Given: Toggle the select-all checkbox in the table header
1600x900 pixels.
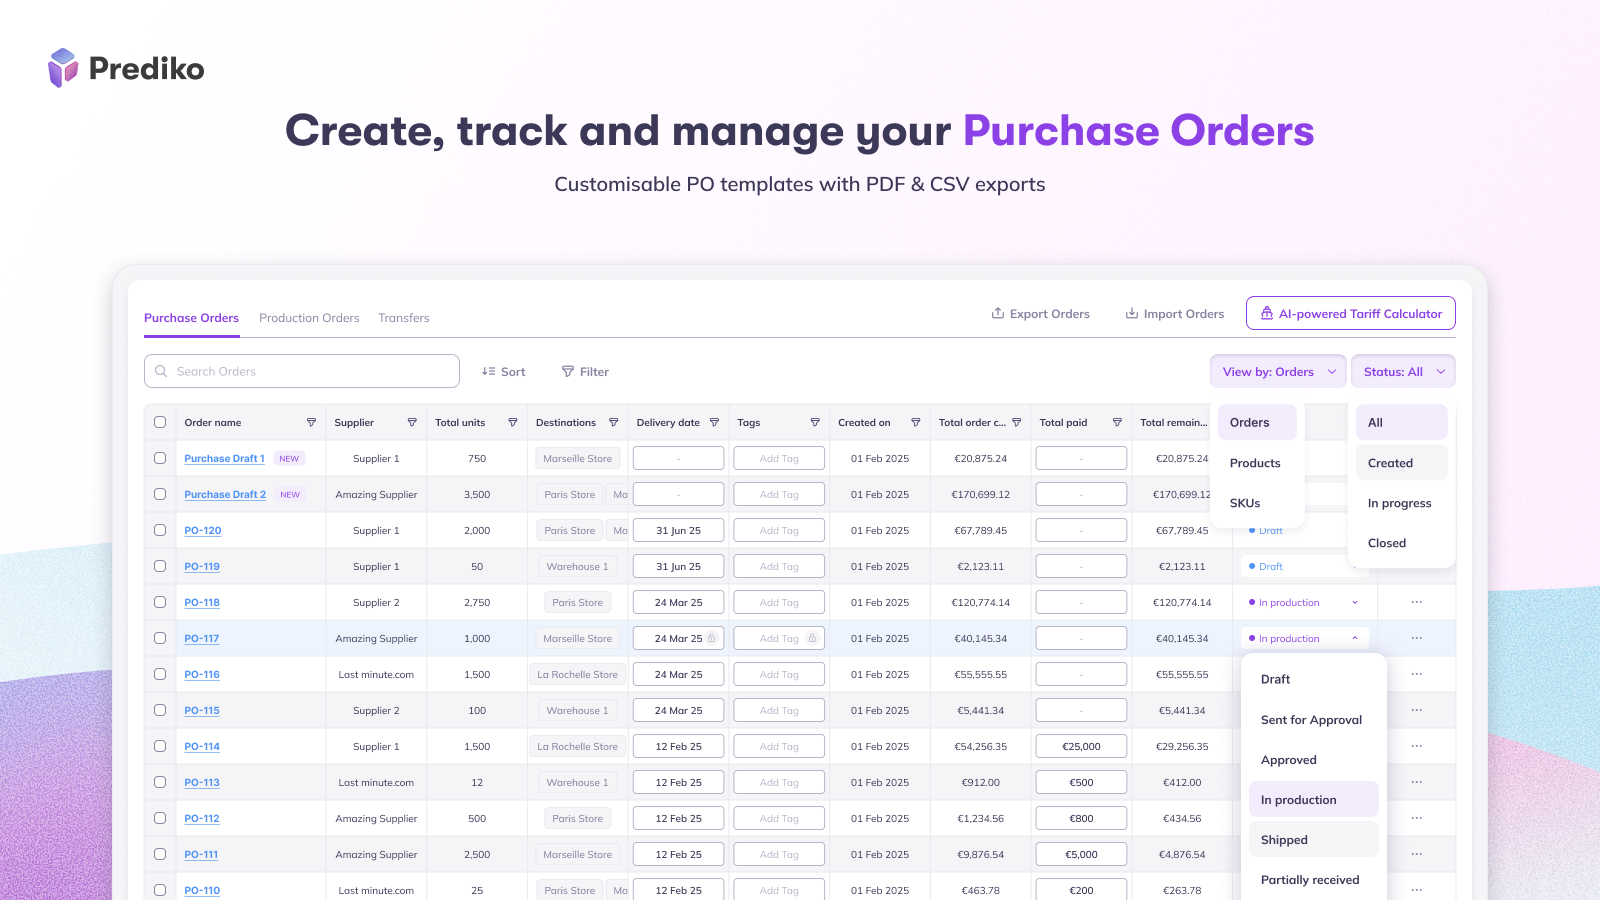Looking at the screenshot, I should pos(160,422).
